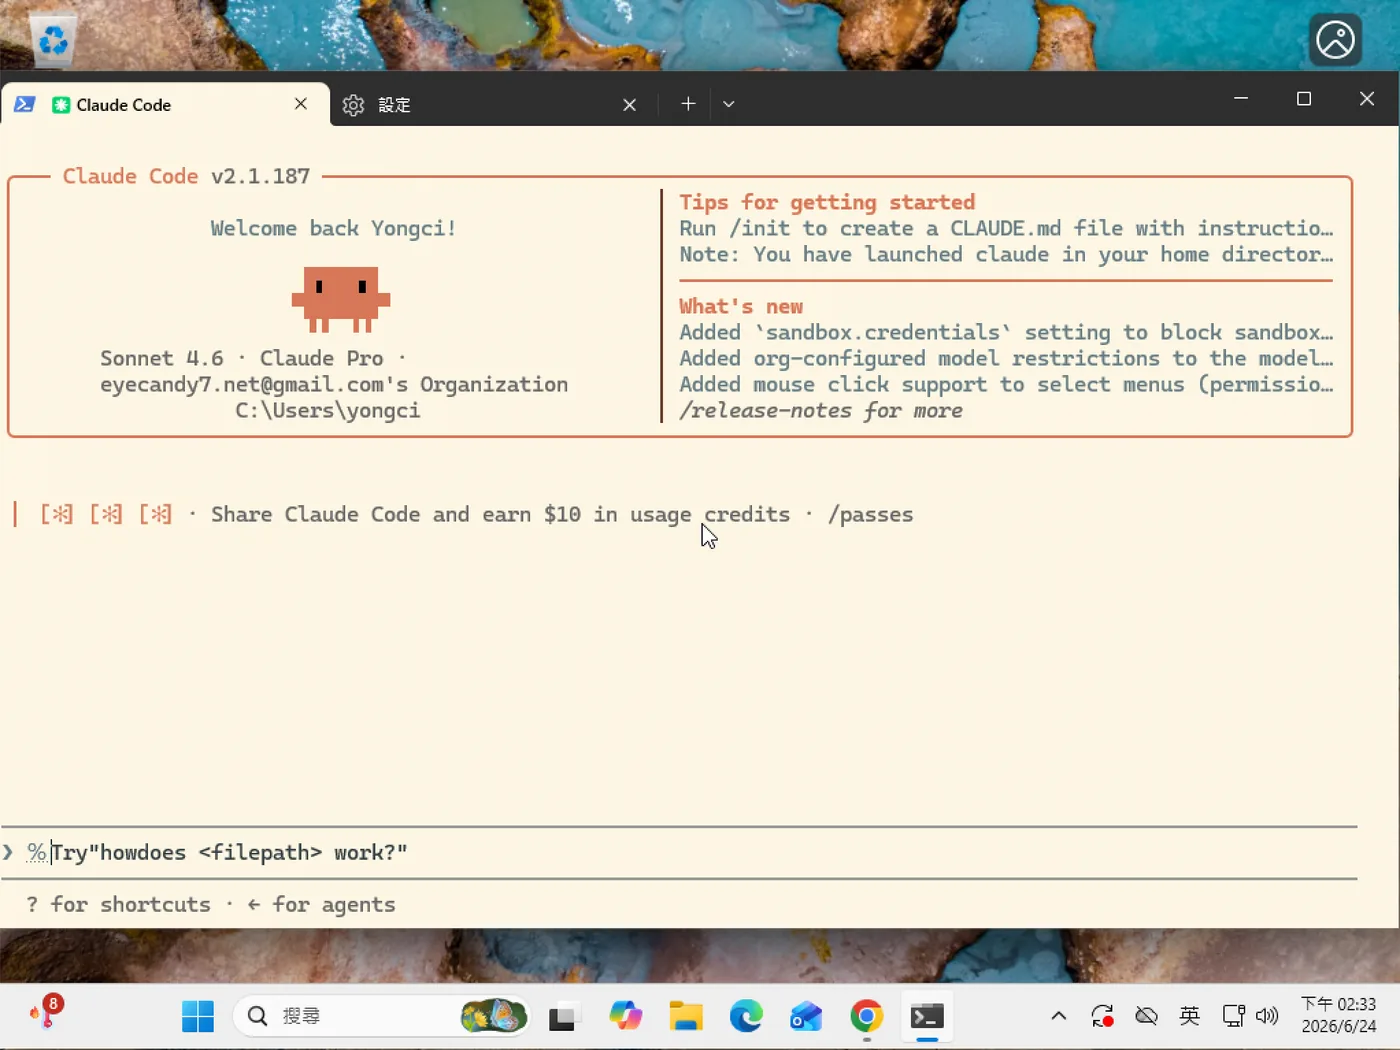Open the taskbar widgets icon with badge 8

46,1012
